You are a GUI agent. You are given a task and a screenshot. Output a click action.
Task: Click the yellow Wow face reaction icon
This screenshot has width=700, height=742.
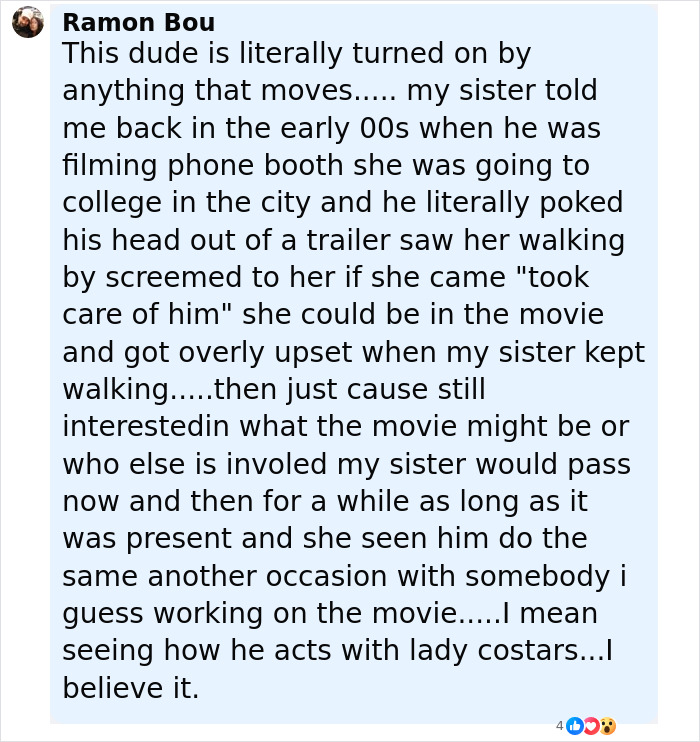coord(606,726)
